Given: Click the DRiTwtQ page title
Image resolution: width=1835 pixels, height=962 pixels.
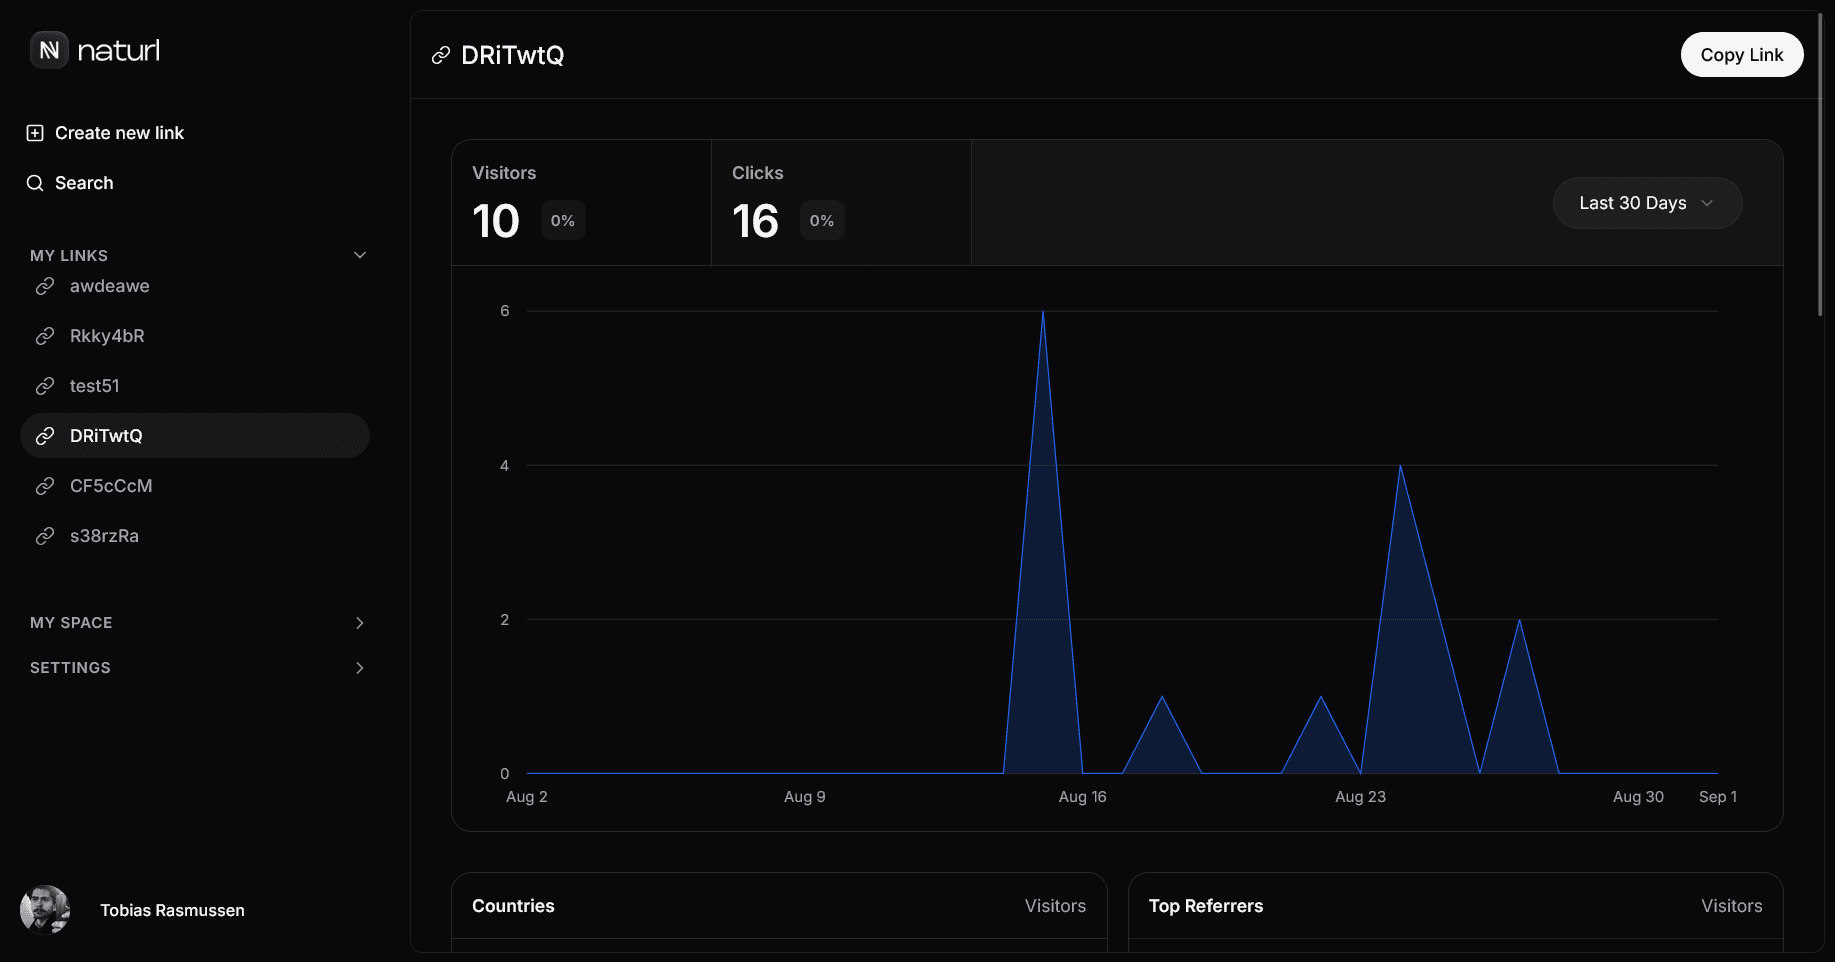Looking at the screenshot, I should pos(513,56).
